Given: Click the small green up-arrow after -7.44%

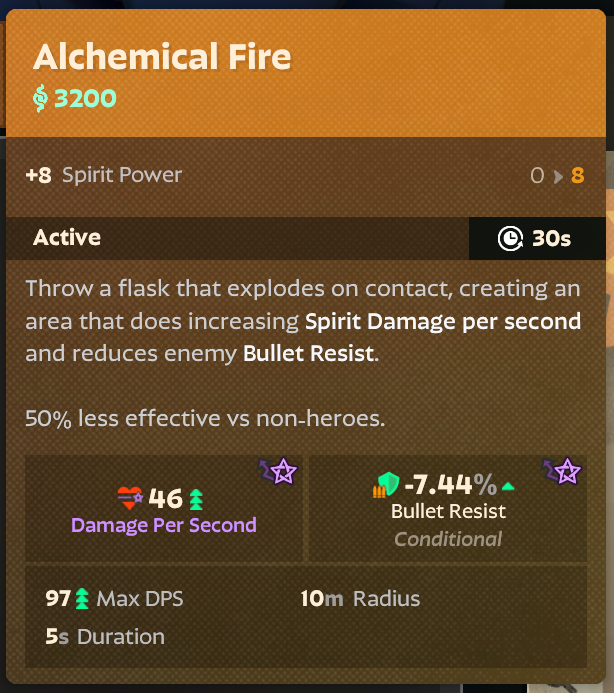Looking at the screenshot, I should coord(508,486).
